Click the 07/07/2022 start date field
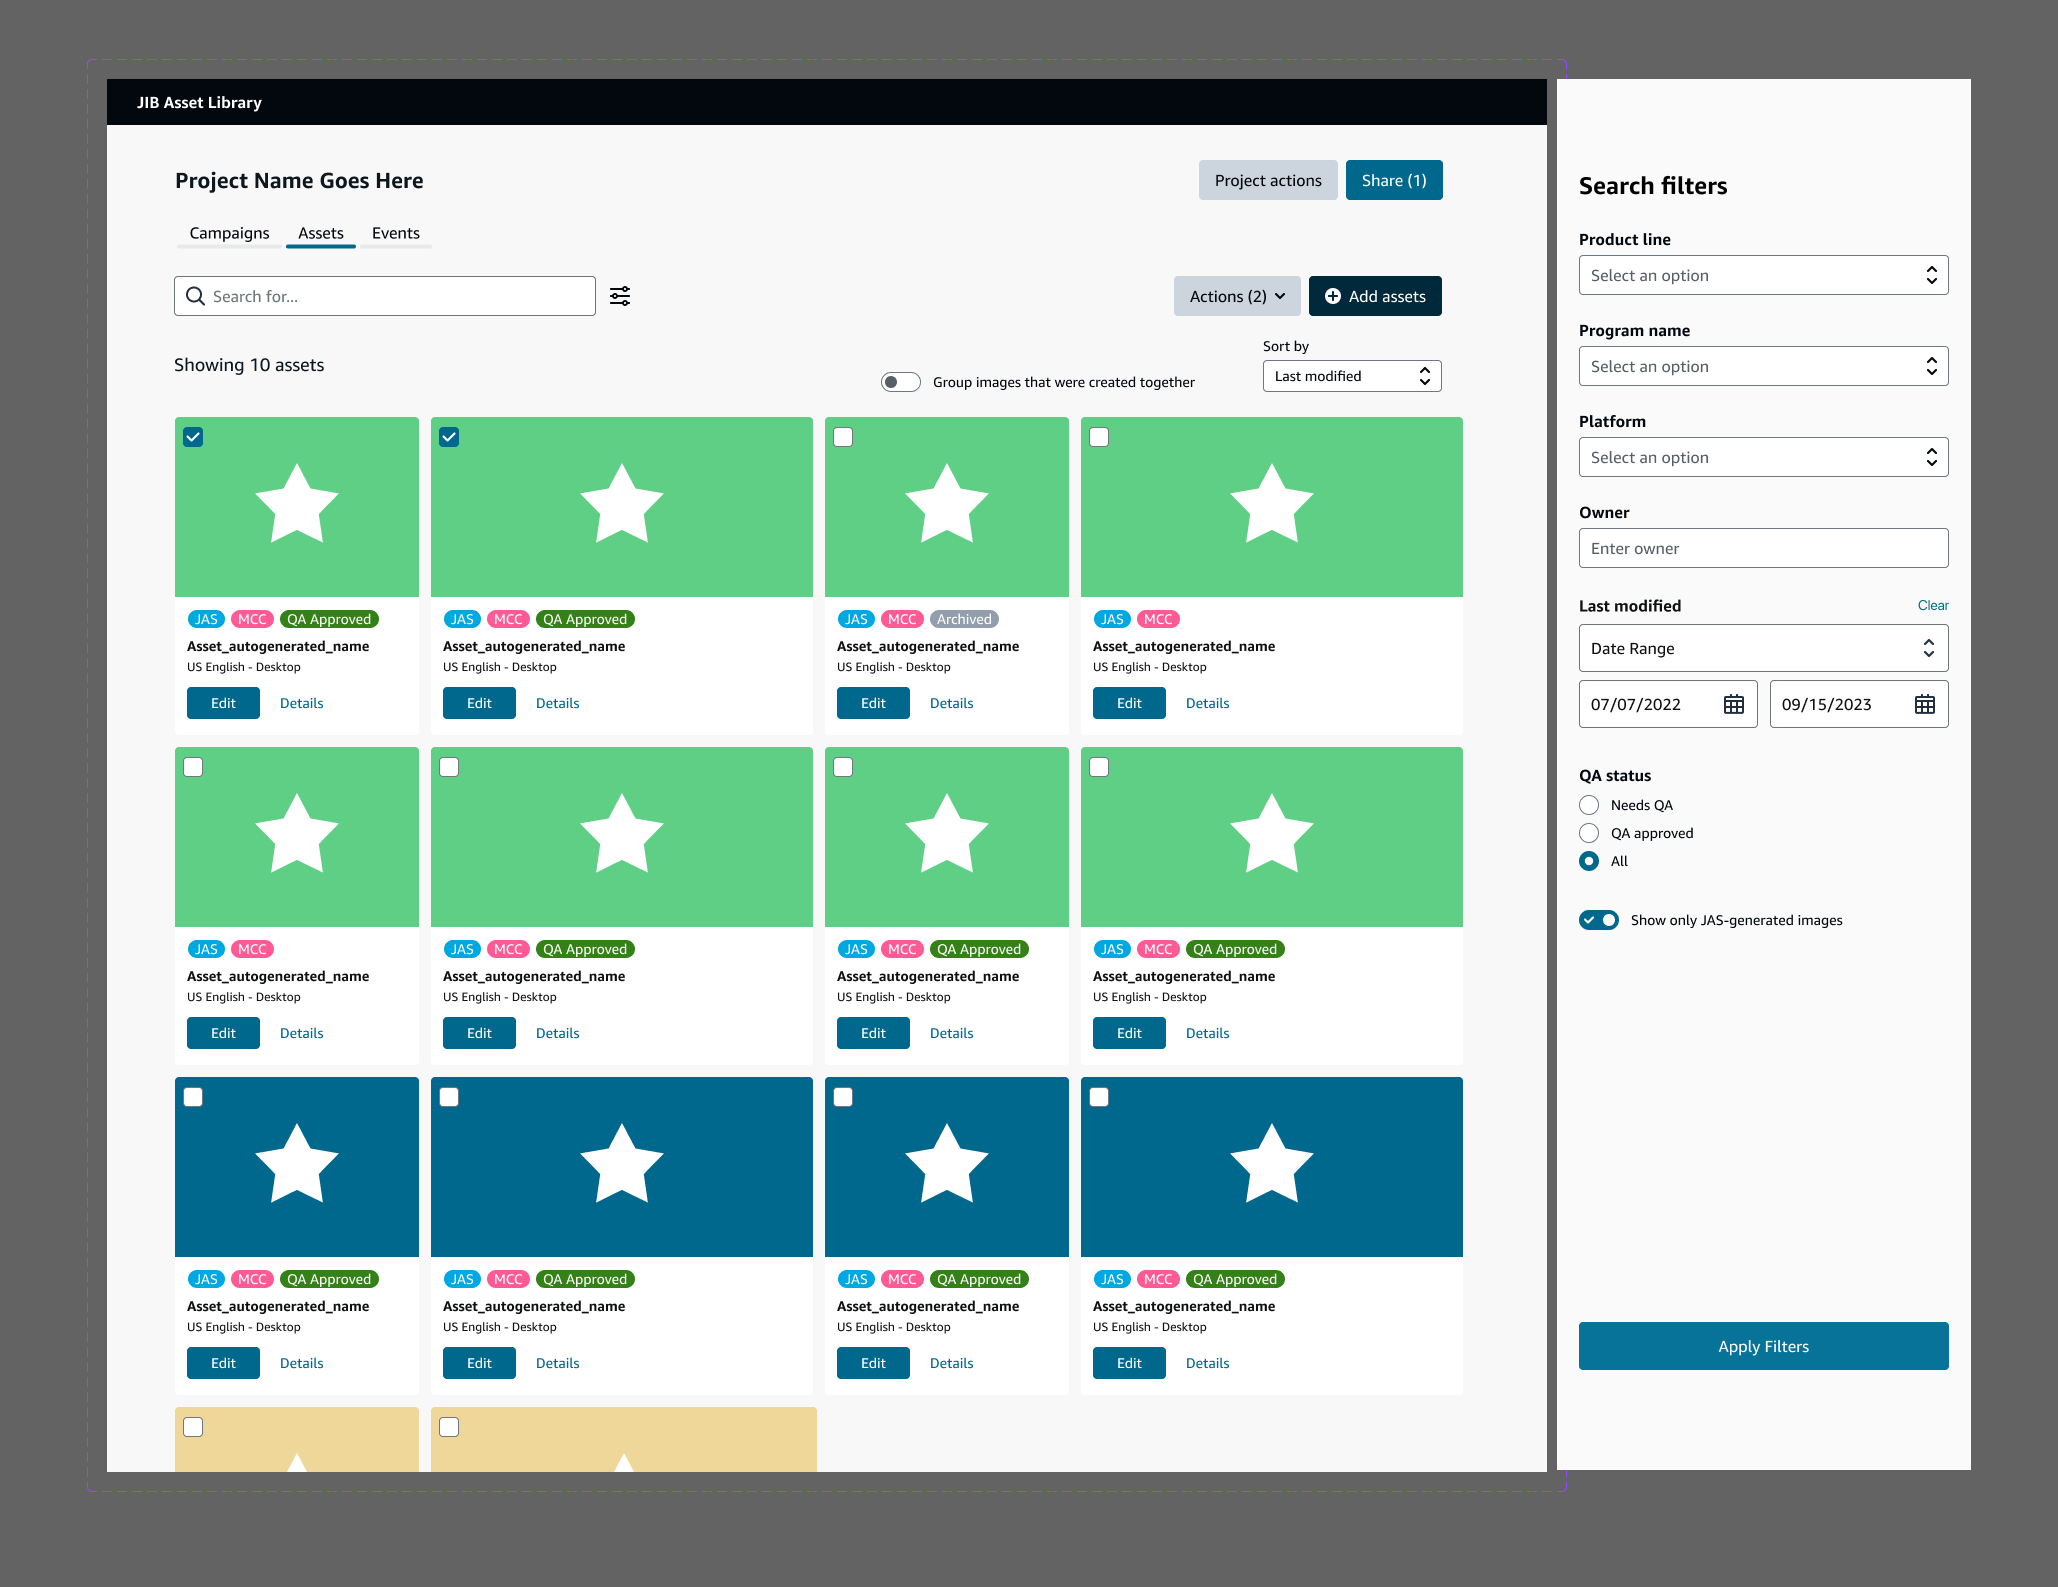Image resolution: width=2058 pixels, height=1587 pixels. [x=1668, y=704]
